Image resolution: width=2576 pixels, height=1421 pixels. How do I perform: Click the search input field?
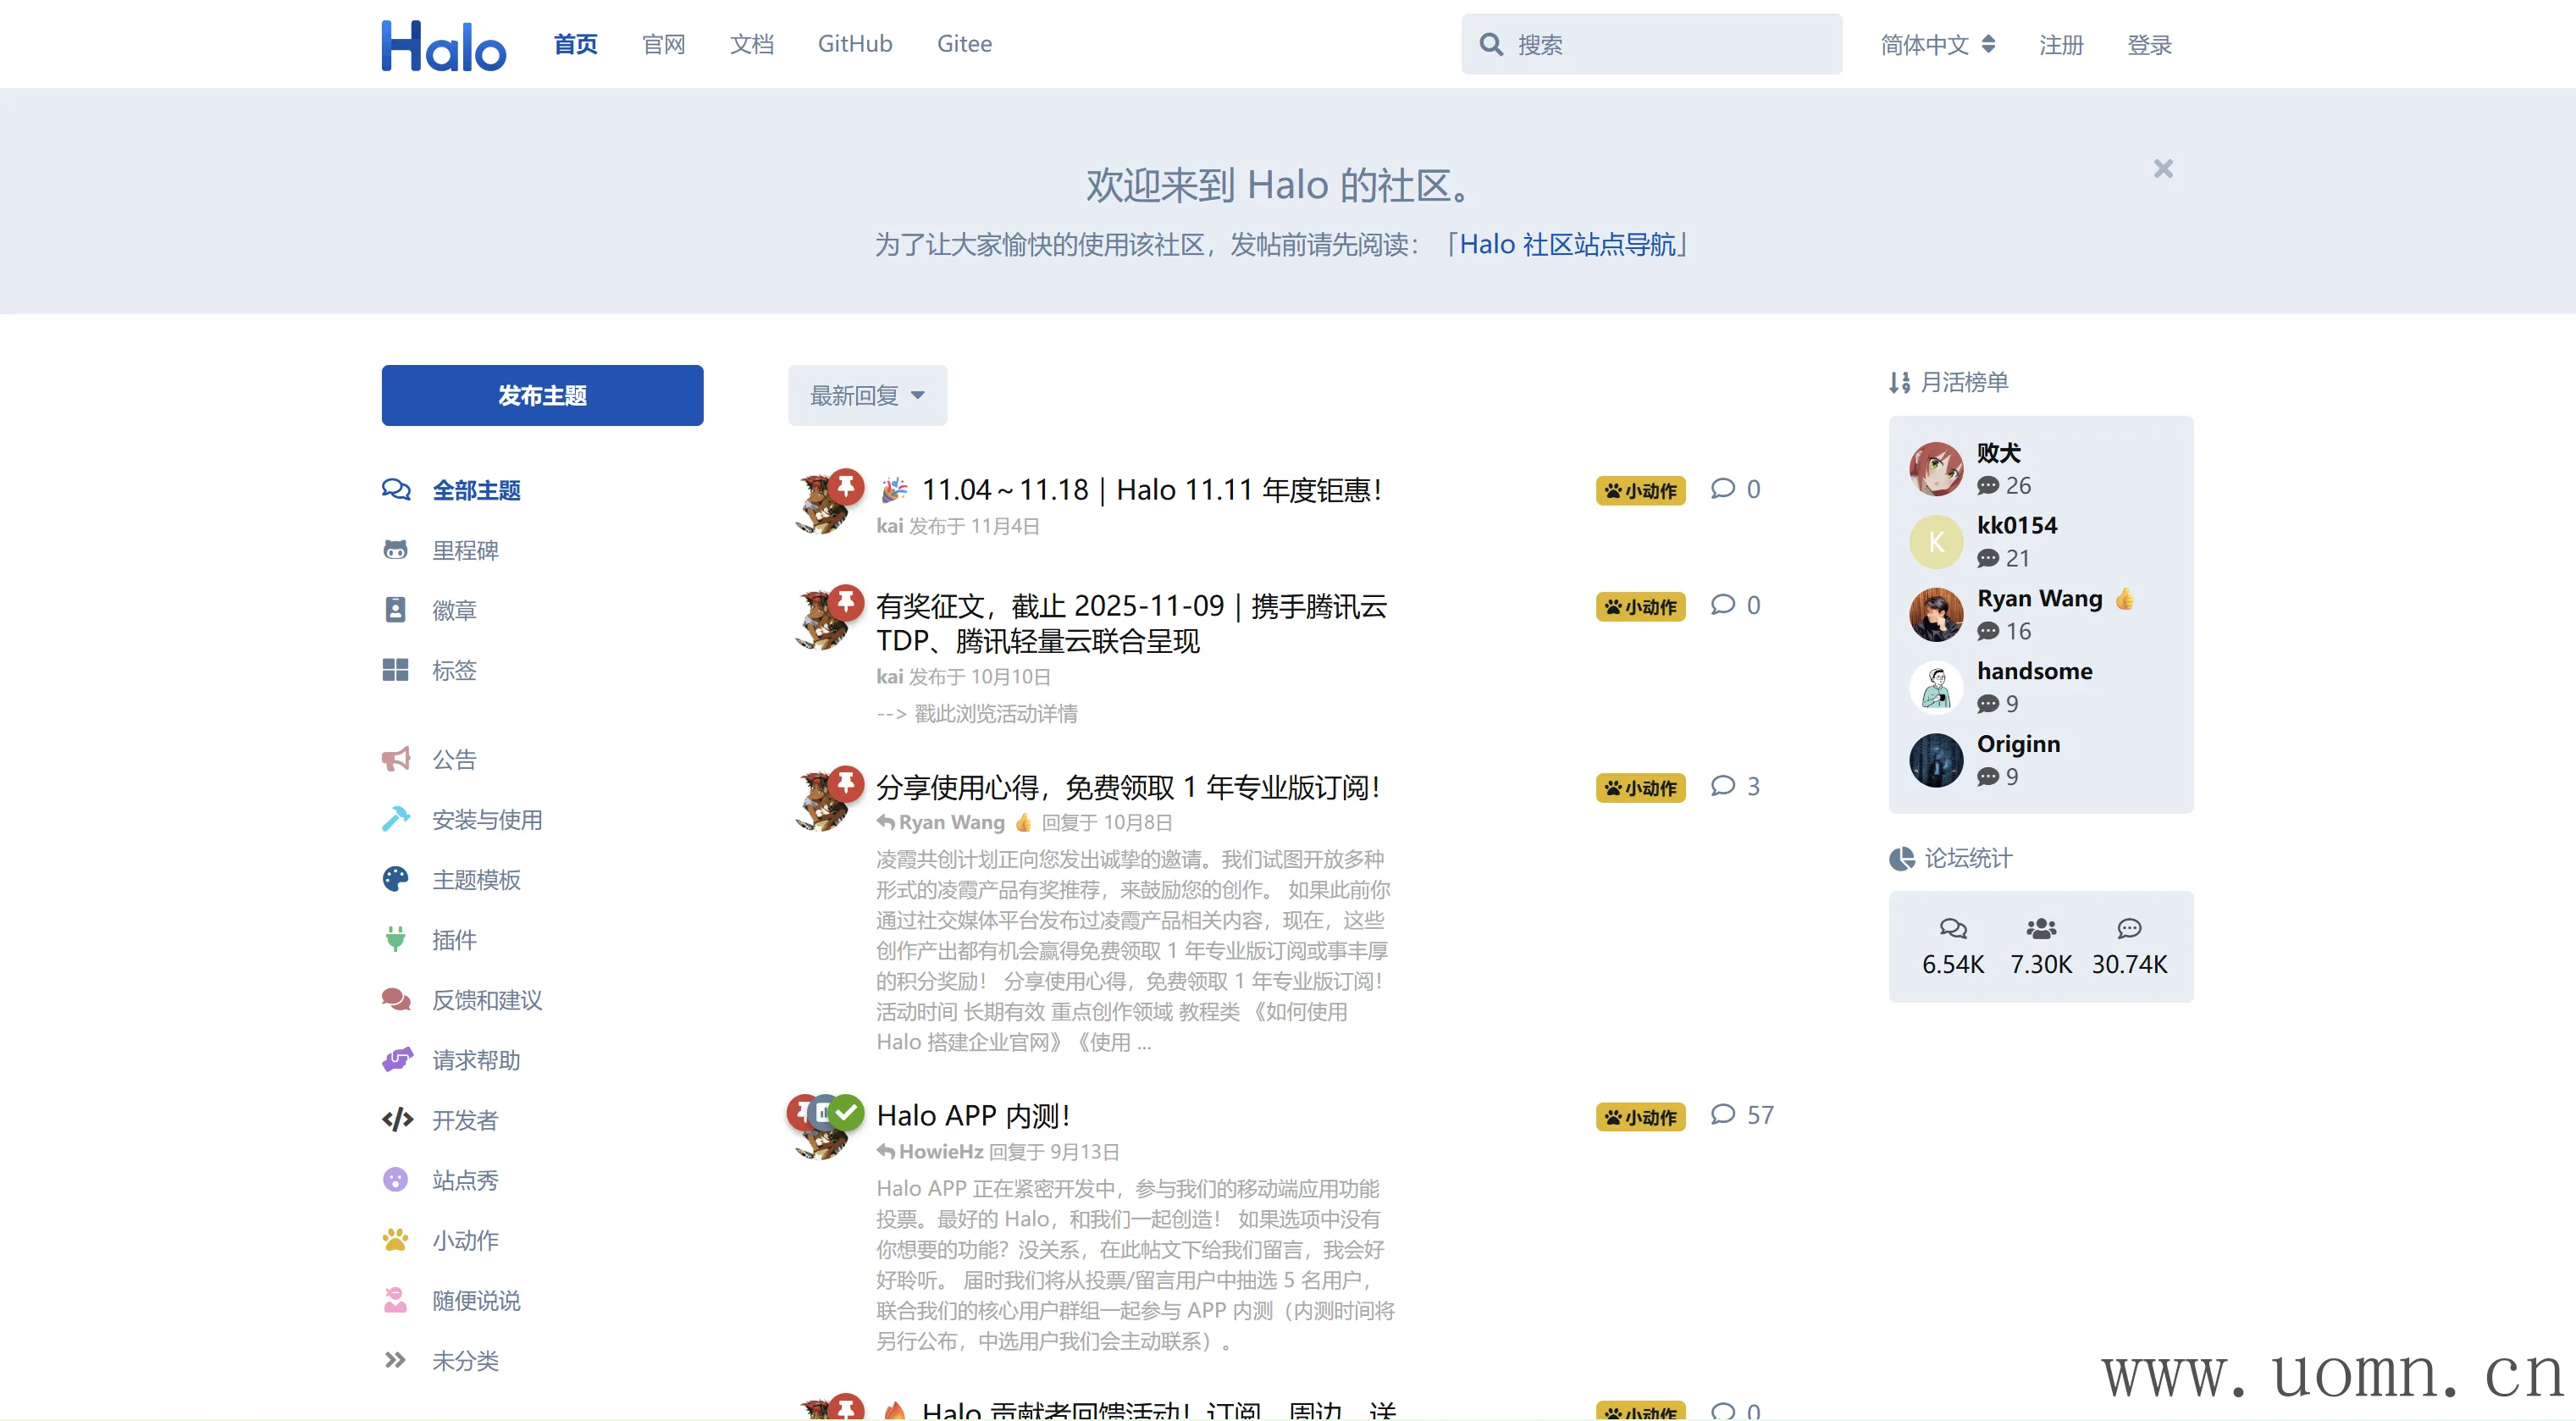point(1650,44)
